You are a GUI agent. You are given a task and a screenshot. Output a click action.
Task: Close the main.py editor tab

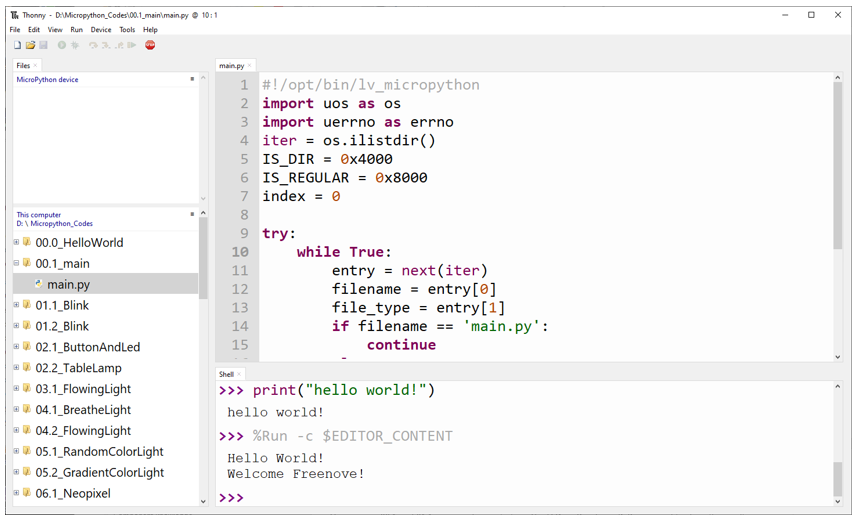[x=250, y=66]
